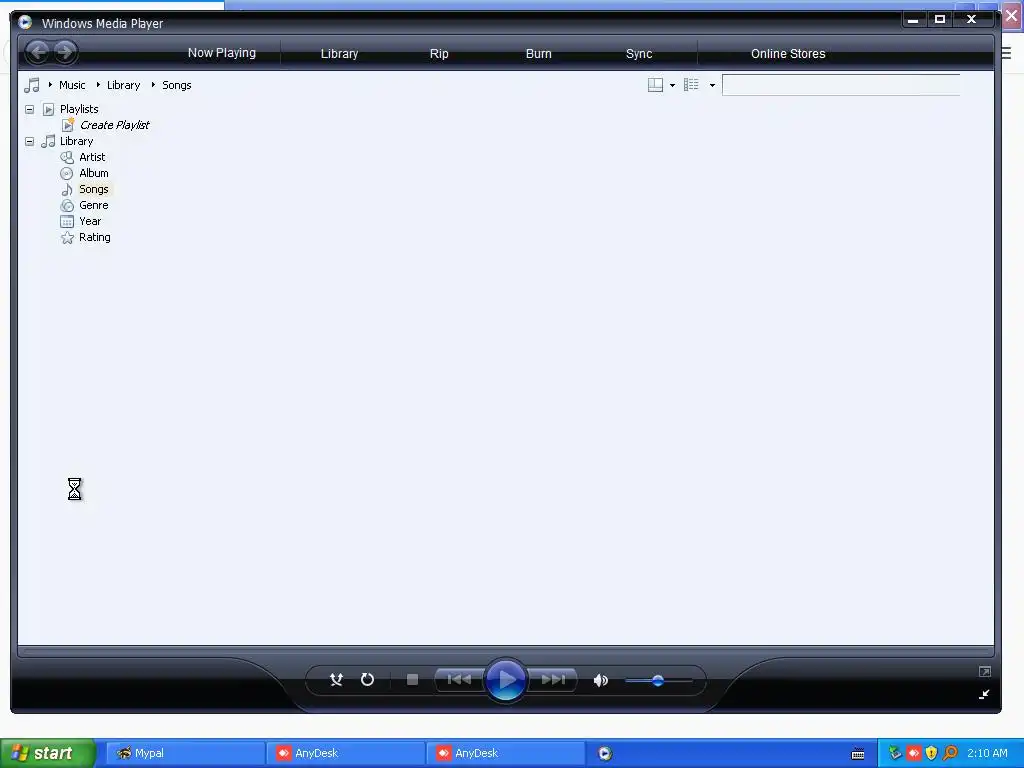
Task: Select Library node in the tree
Action: (x=76, y=141)
